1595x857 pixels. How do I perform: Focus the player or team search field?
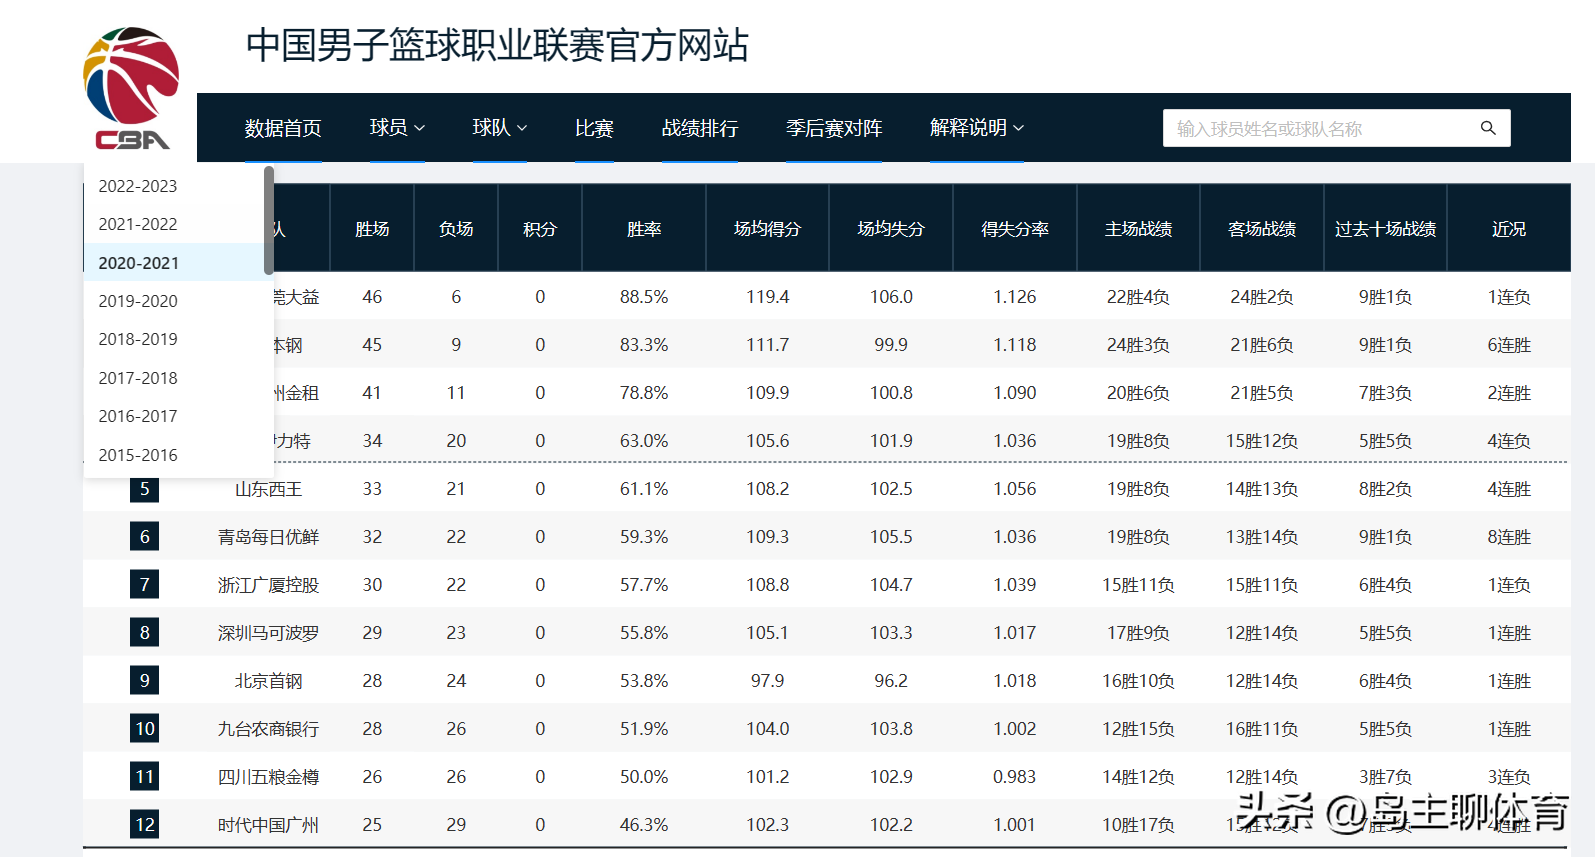pos(1336,128)
